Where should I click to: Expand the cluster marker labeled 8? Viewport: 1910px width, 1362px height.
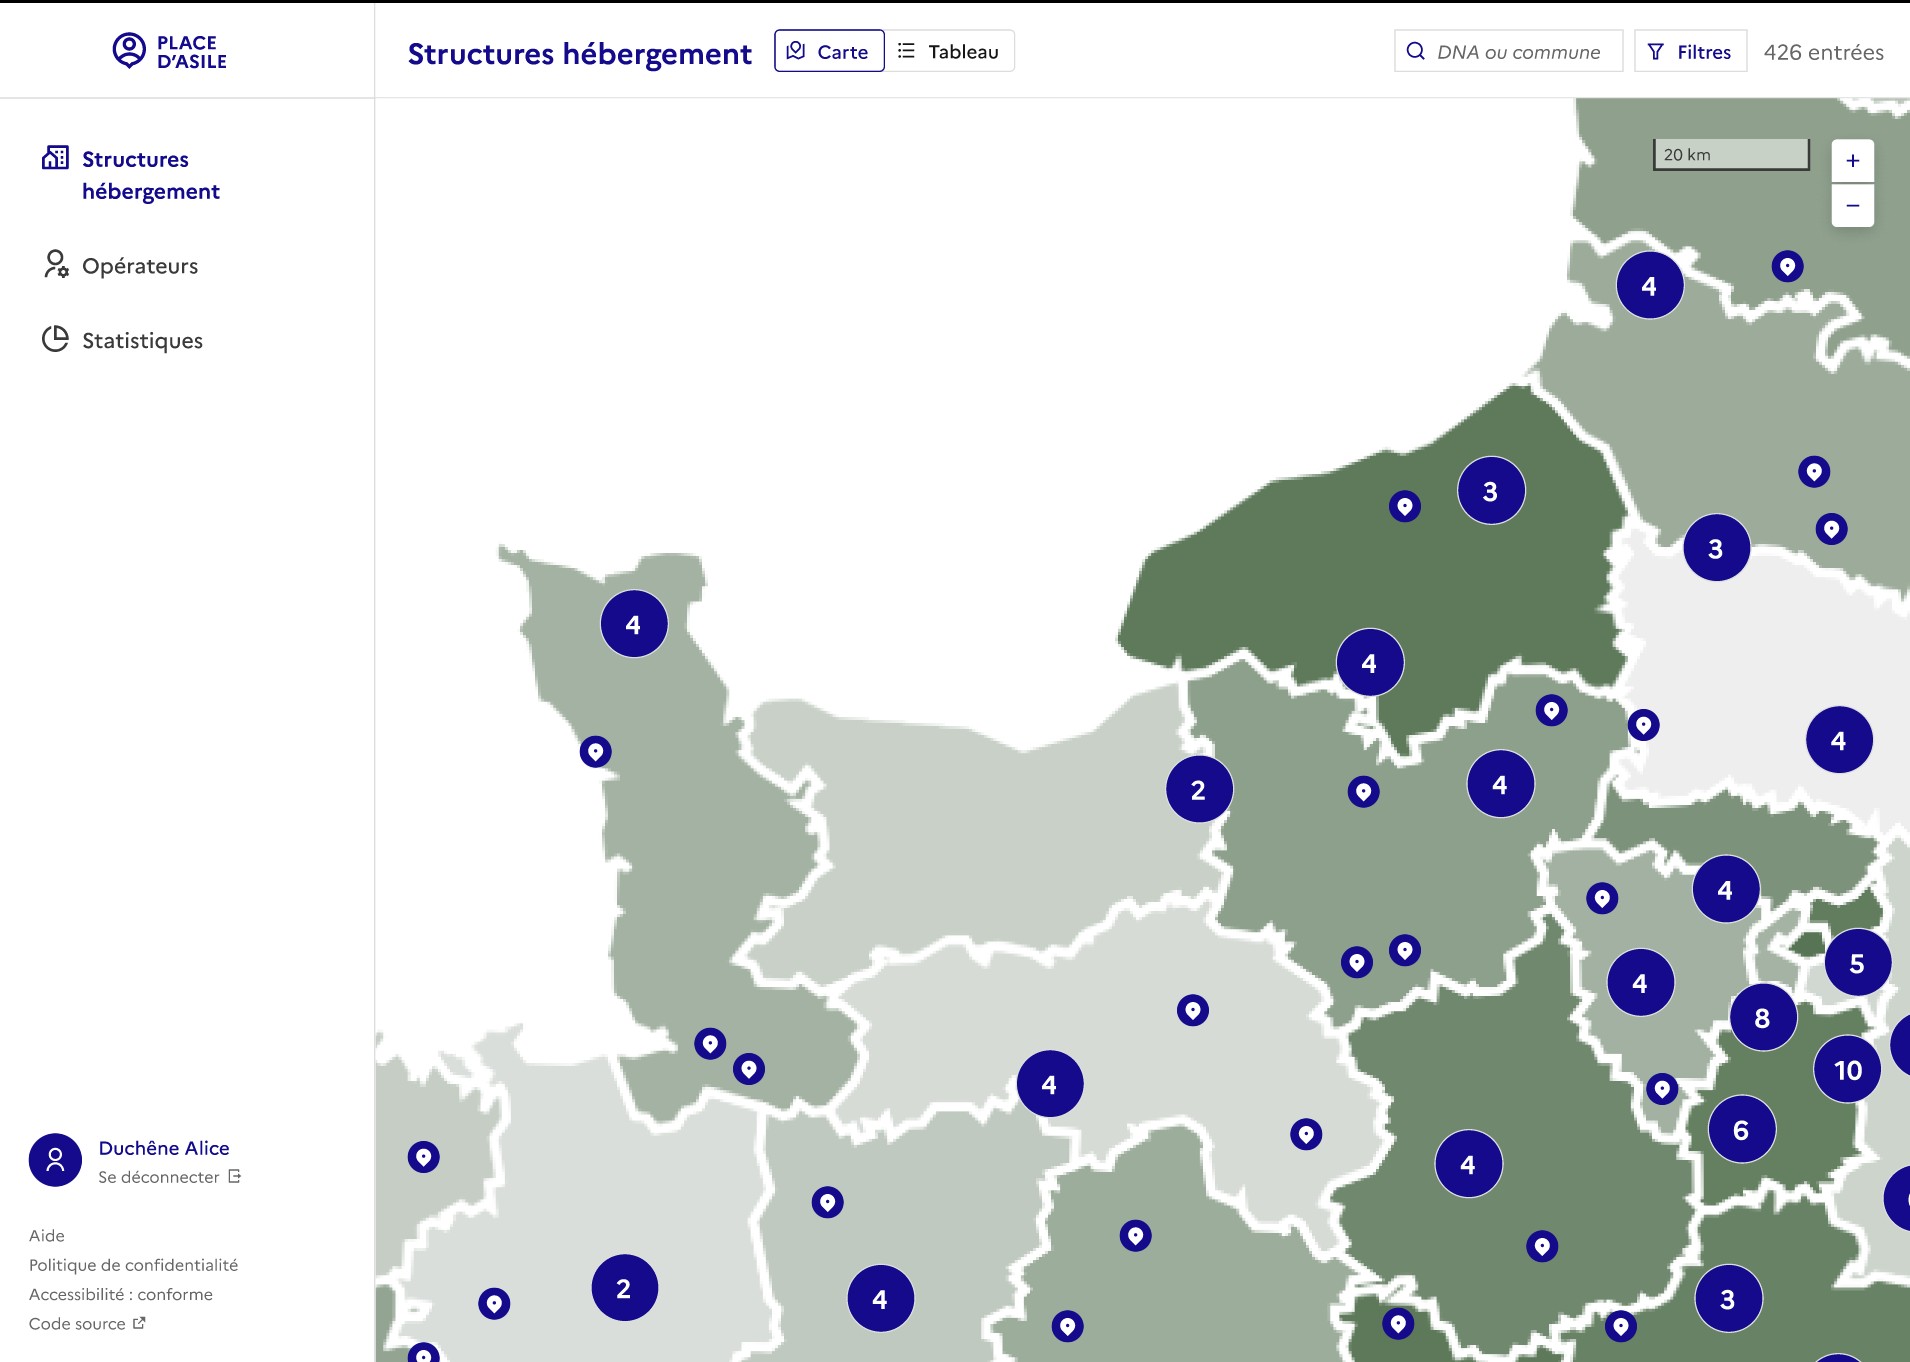[1762, 1018]
